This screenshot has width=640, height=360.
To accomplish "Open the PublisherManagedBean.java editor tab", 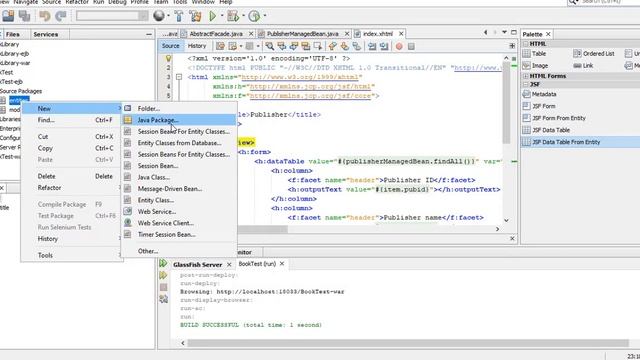I will 302,33.
